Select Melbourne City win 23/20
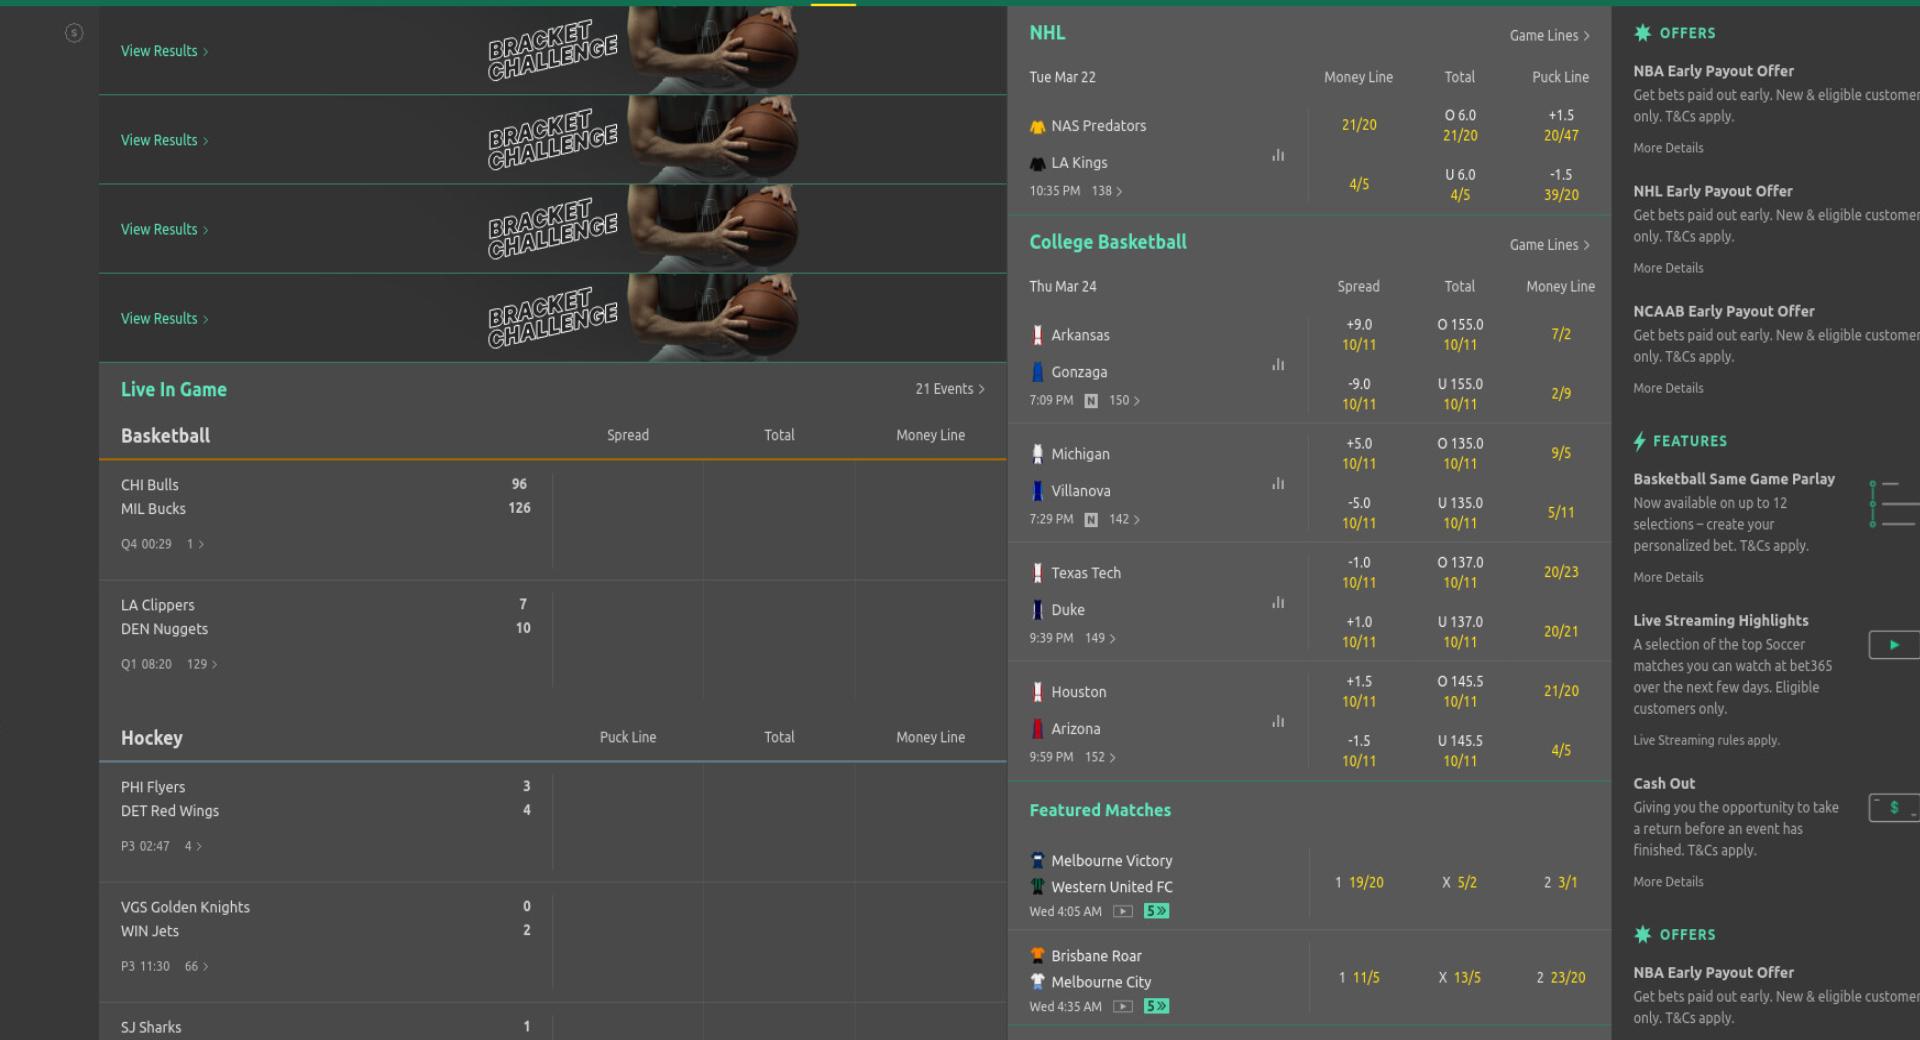Image resolution: width=1920 pixels, height=1040 pixels. coord(1561,977)
